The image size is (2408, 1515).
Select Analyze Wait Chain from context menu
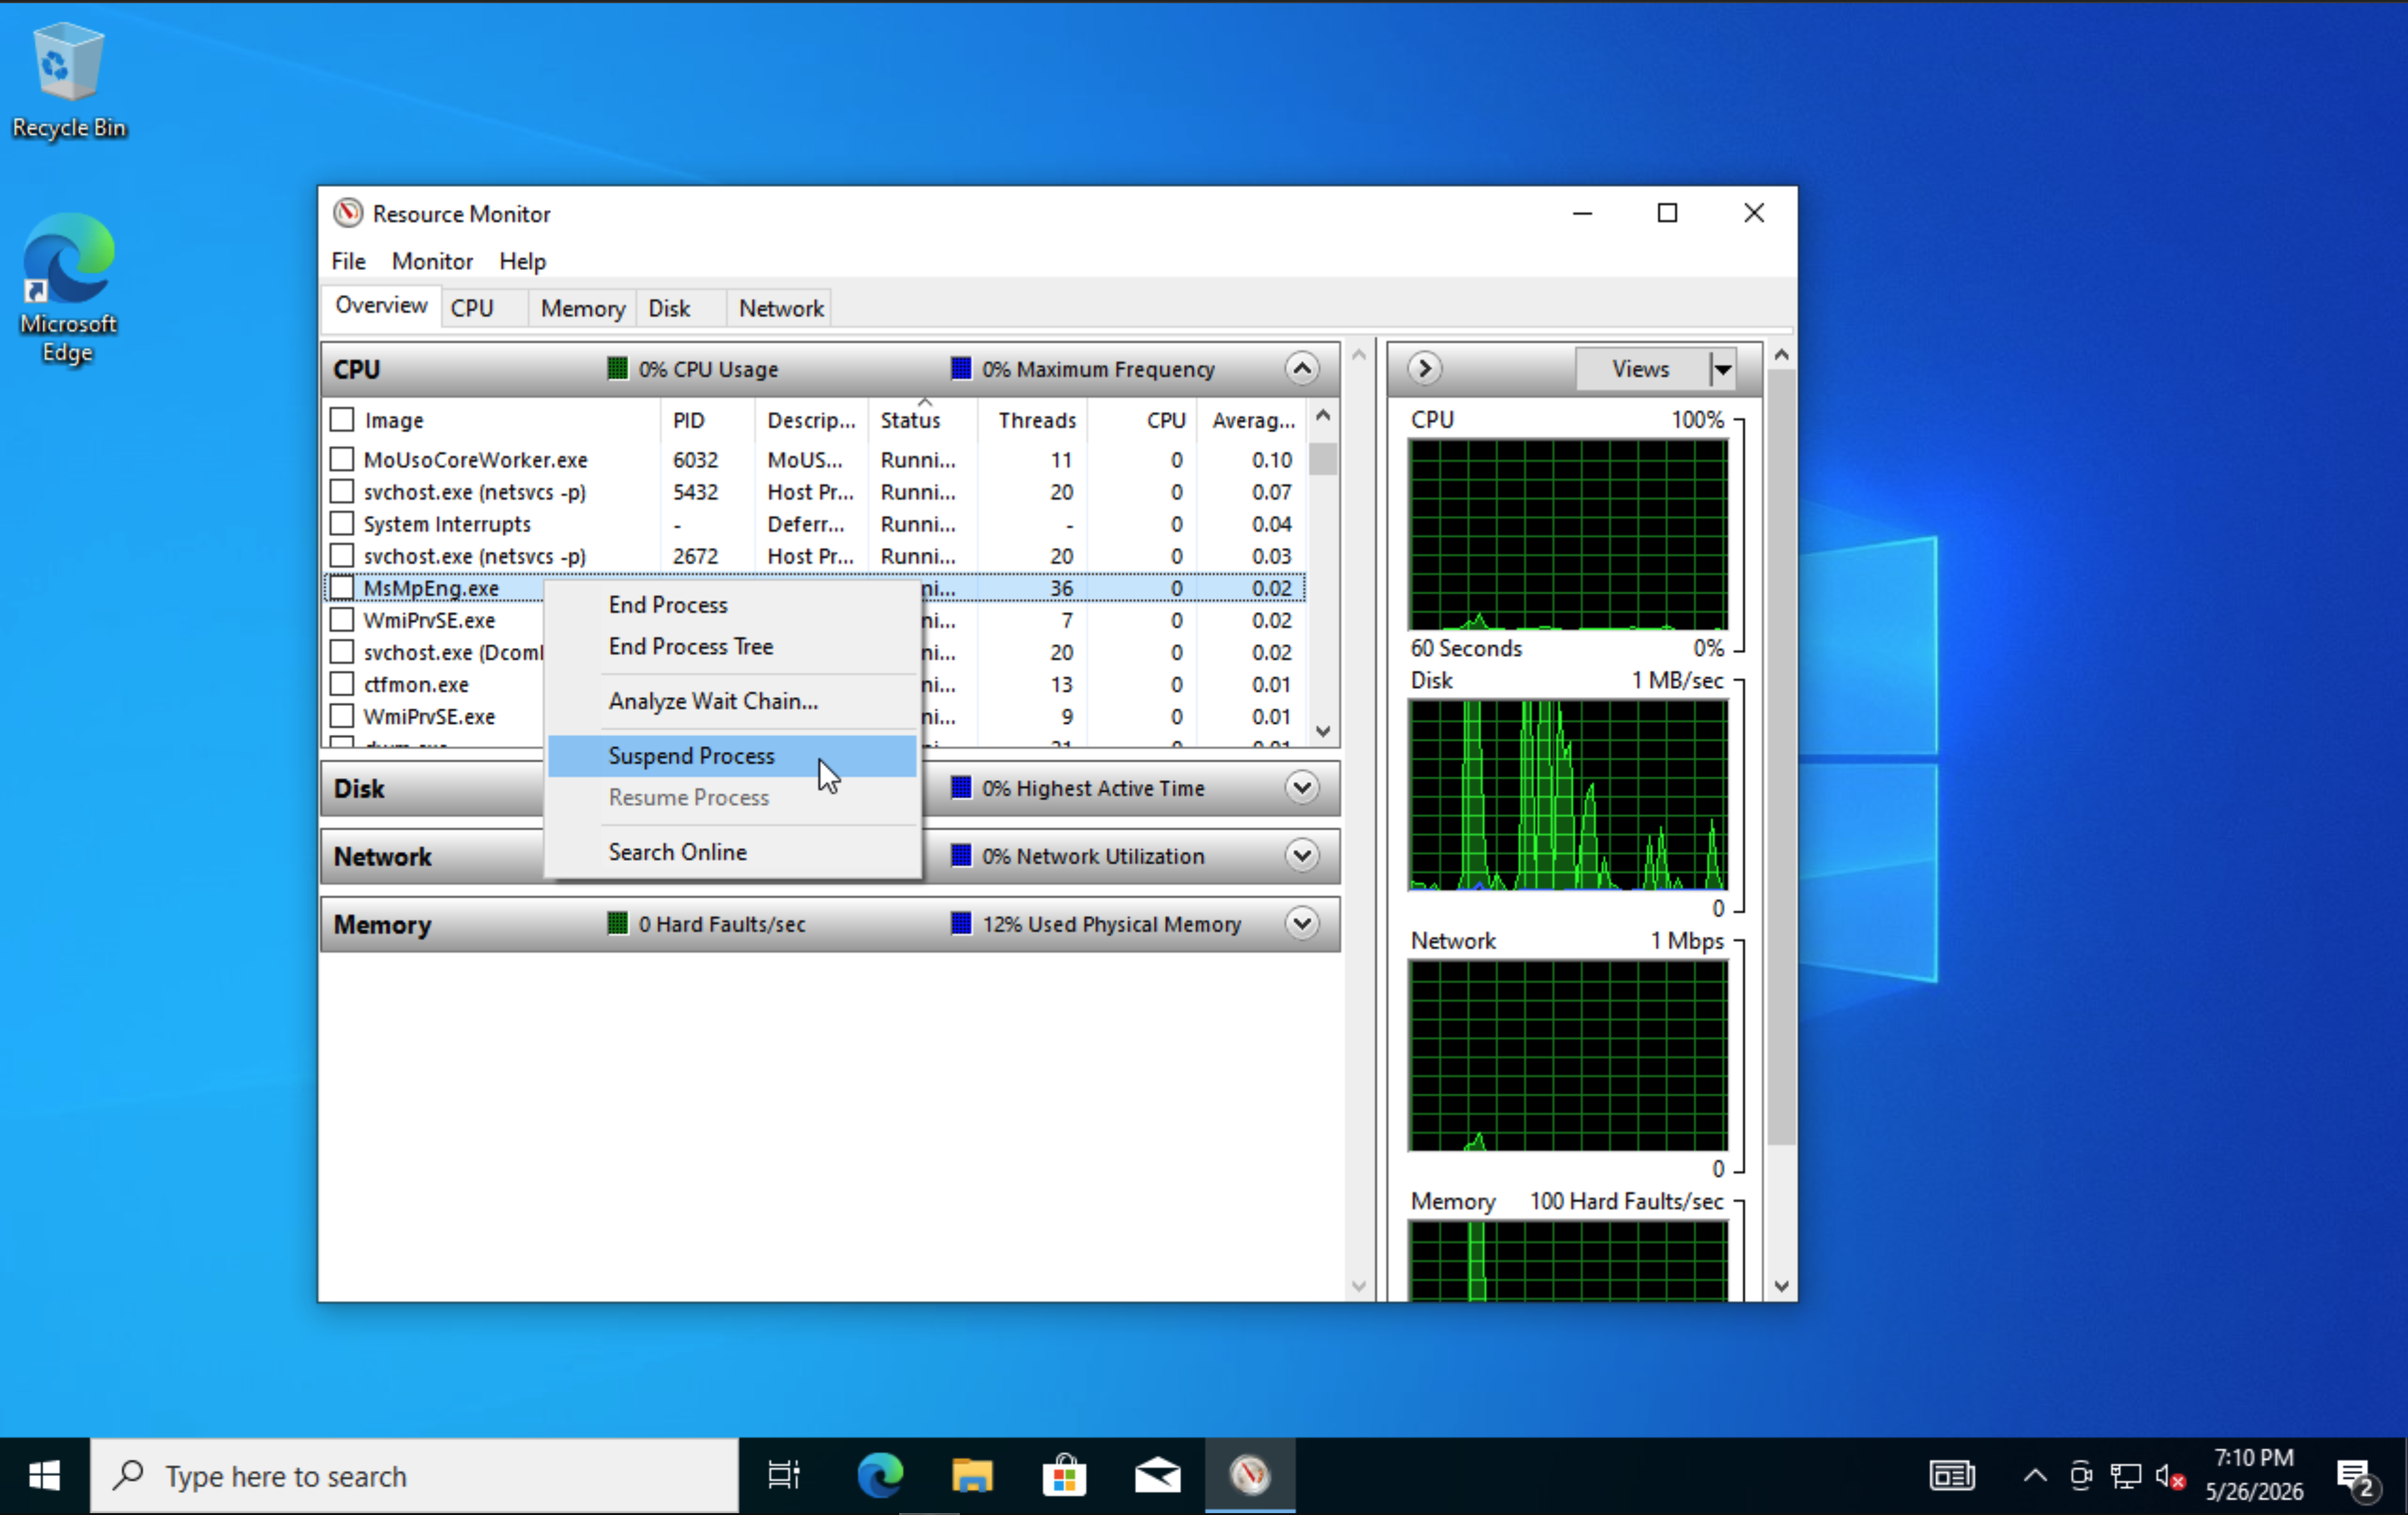731,701
